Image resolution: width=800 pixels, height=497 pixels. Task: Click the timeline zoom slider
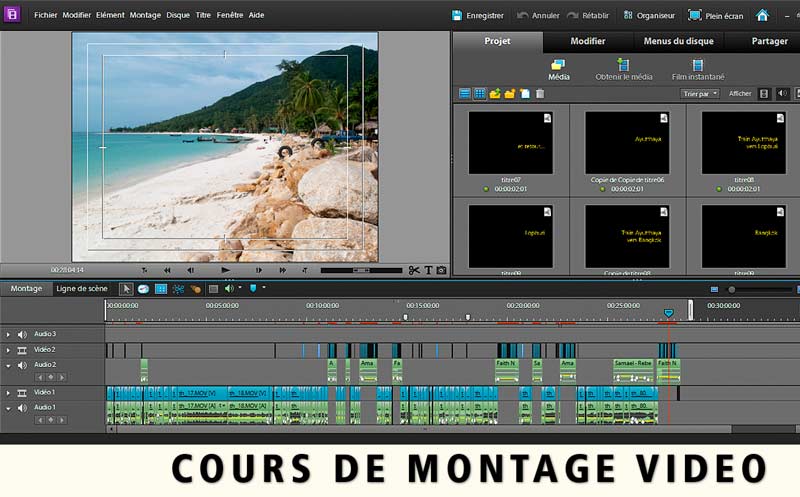coord(732,289)
